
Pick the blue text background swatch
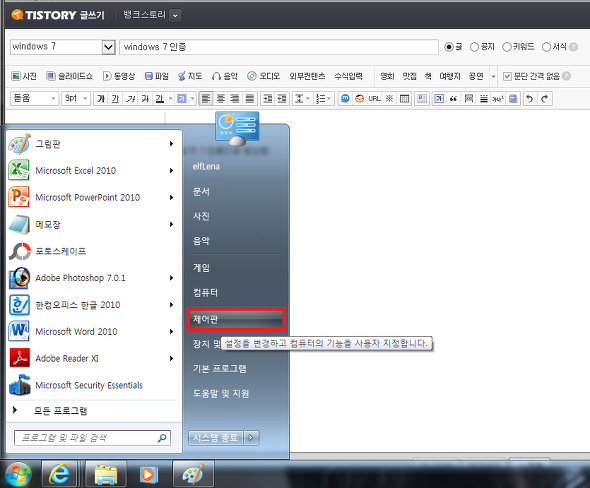pyautogui.click(x=182, y=99)
